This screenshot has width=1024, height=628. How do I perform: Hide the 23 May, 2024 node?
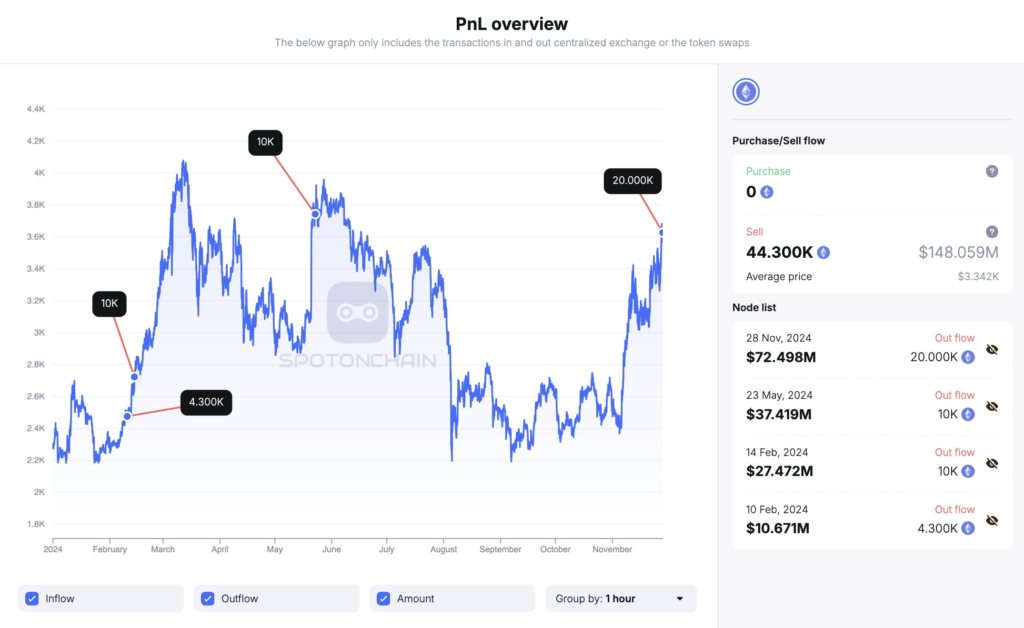click(x=992, y=407)
